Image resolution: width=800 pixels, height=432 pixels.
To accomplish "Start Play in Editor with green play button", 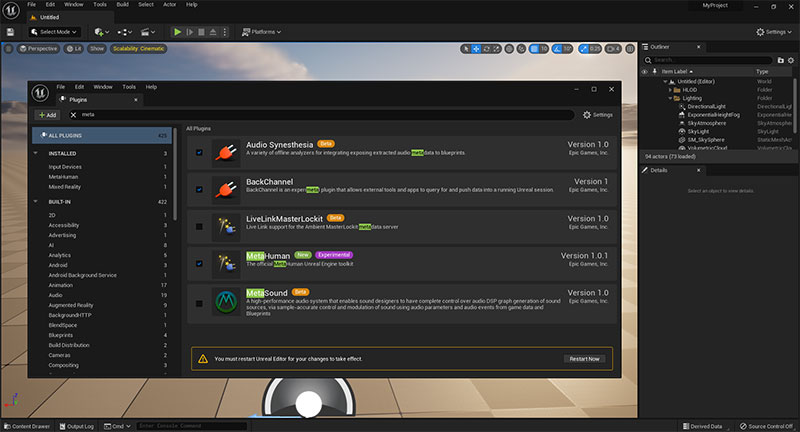I will [177, 32].
